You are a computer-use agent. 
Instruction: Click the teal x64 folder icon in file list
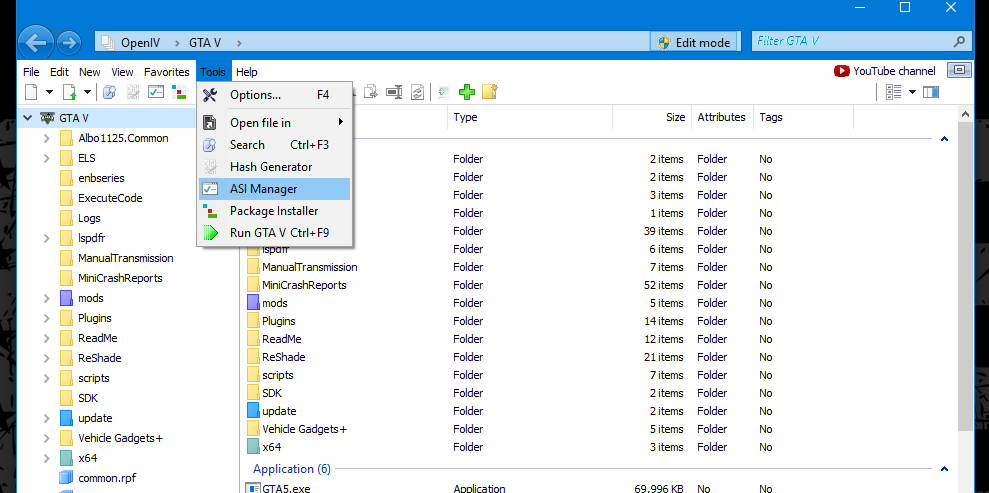pyautogui.click(x=253, y=447)
